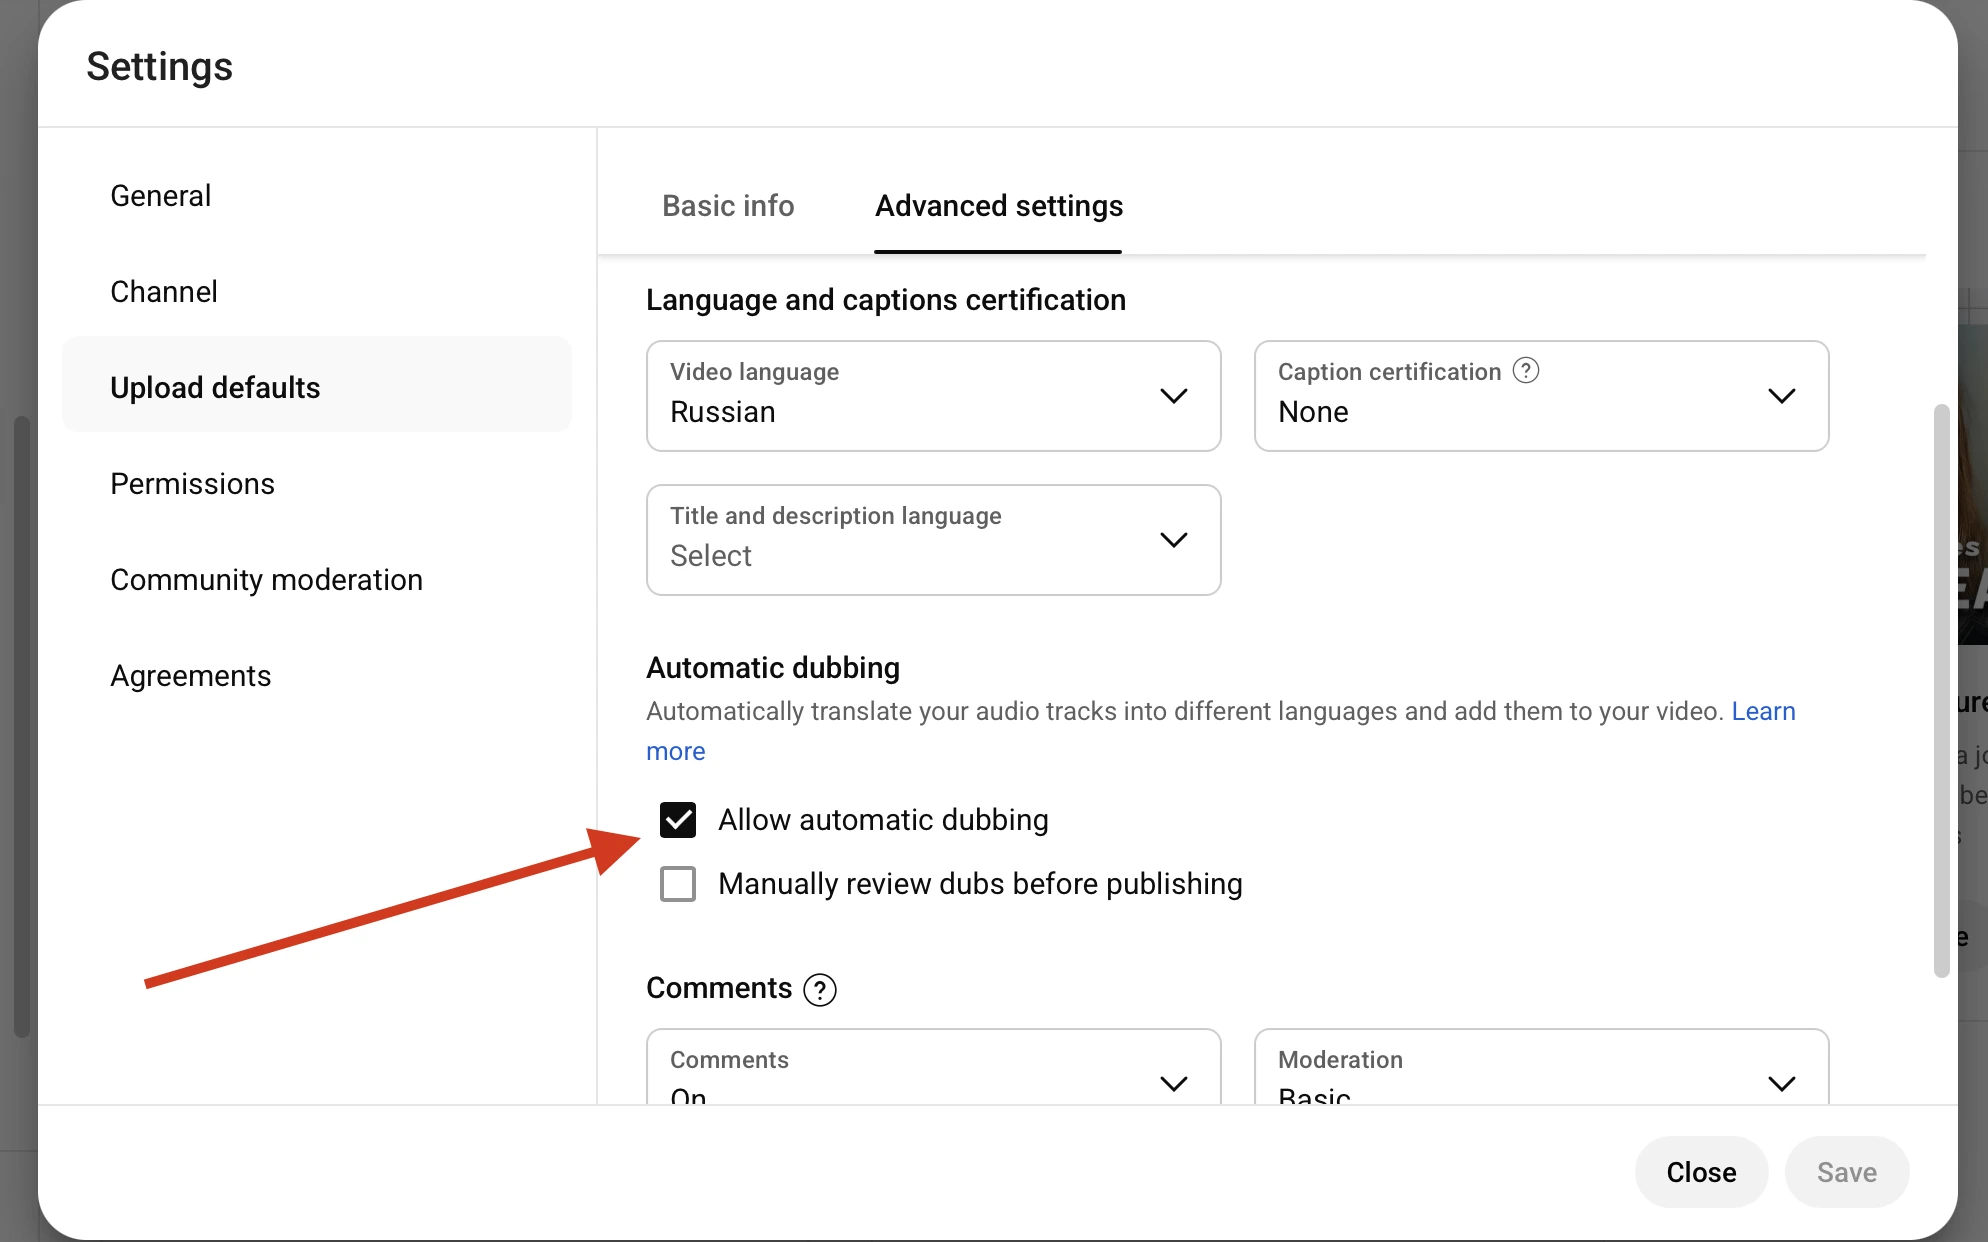
Task: Close the Settings dialog
Action: [x=1700, y=1171]
